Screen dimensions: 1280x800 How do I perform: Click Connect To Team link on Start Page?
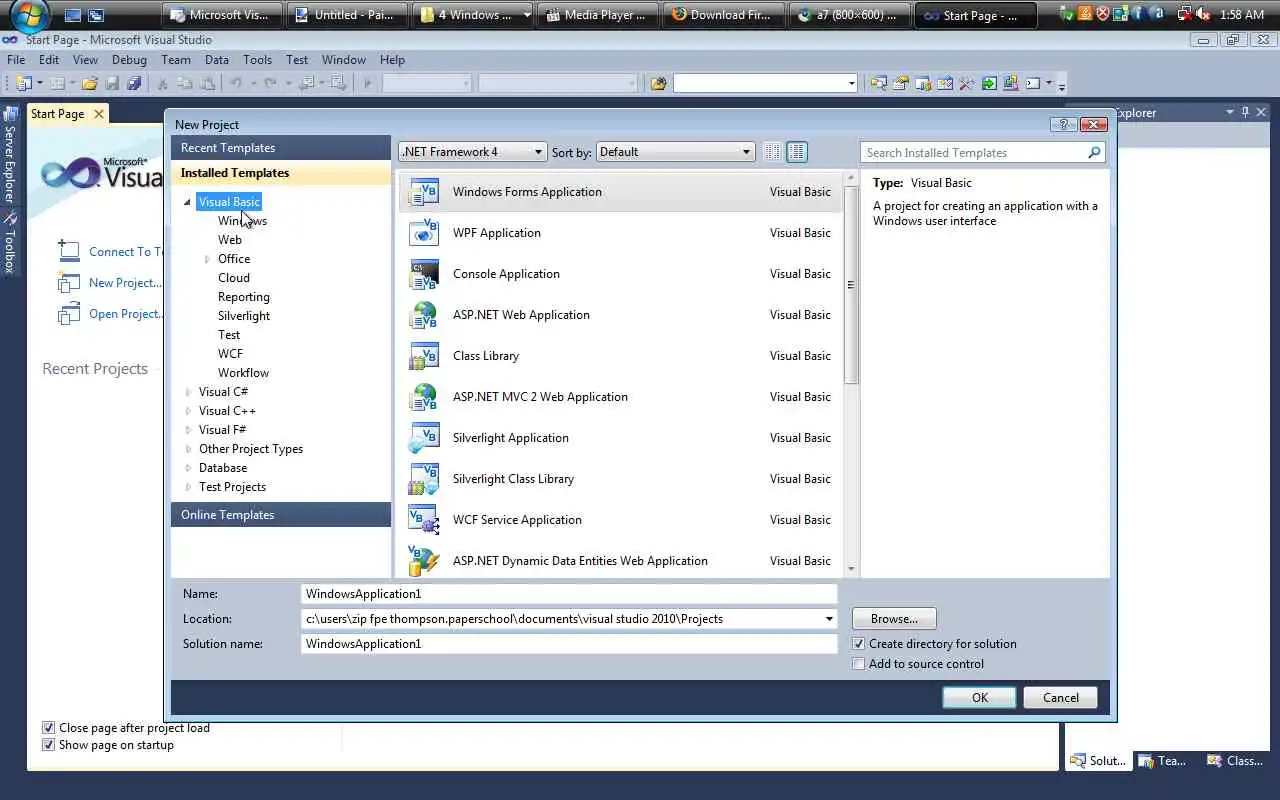[126, 252]
